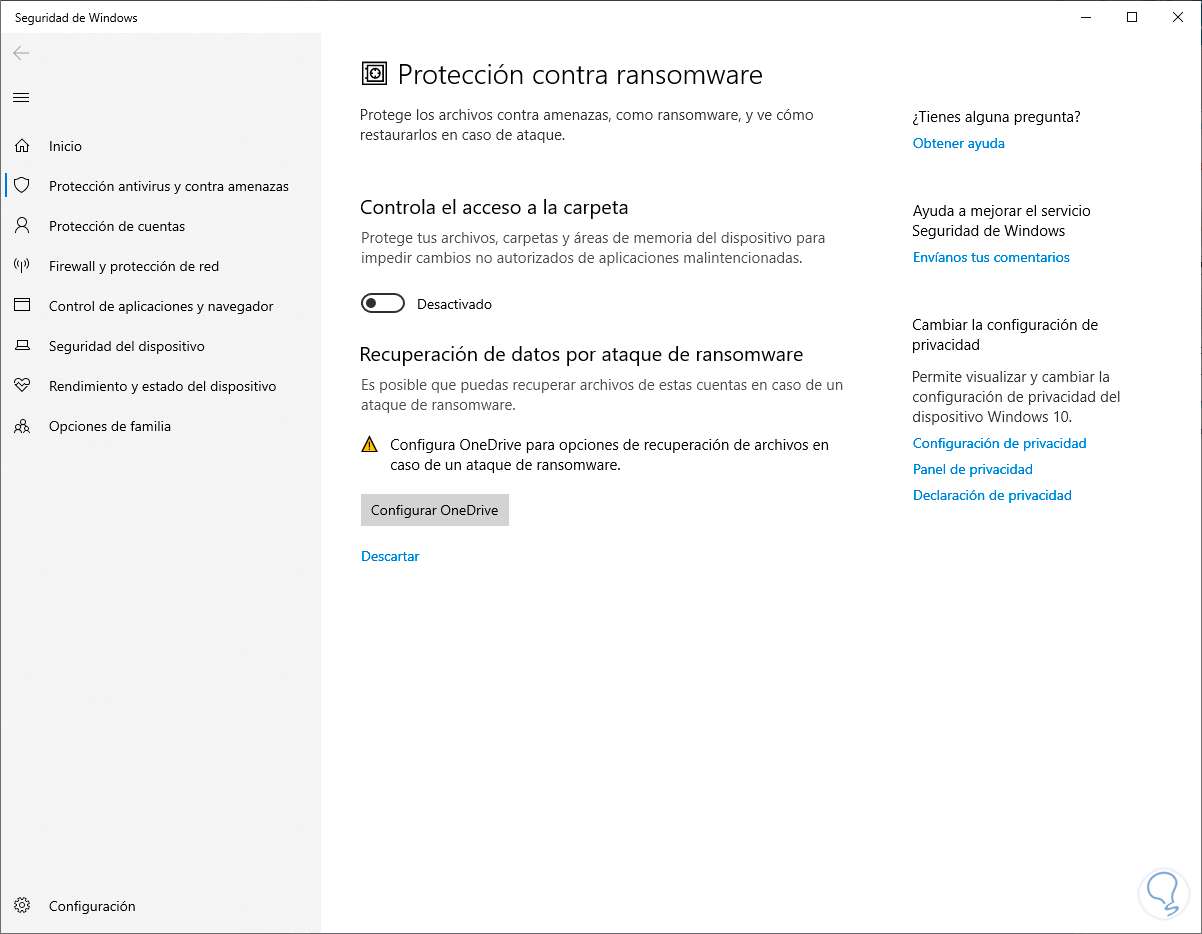Open Opciones de familia menu item

pos(110,426)
